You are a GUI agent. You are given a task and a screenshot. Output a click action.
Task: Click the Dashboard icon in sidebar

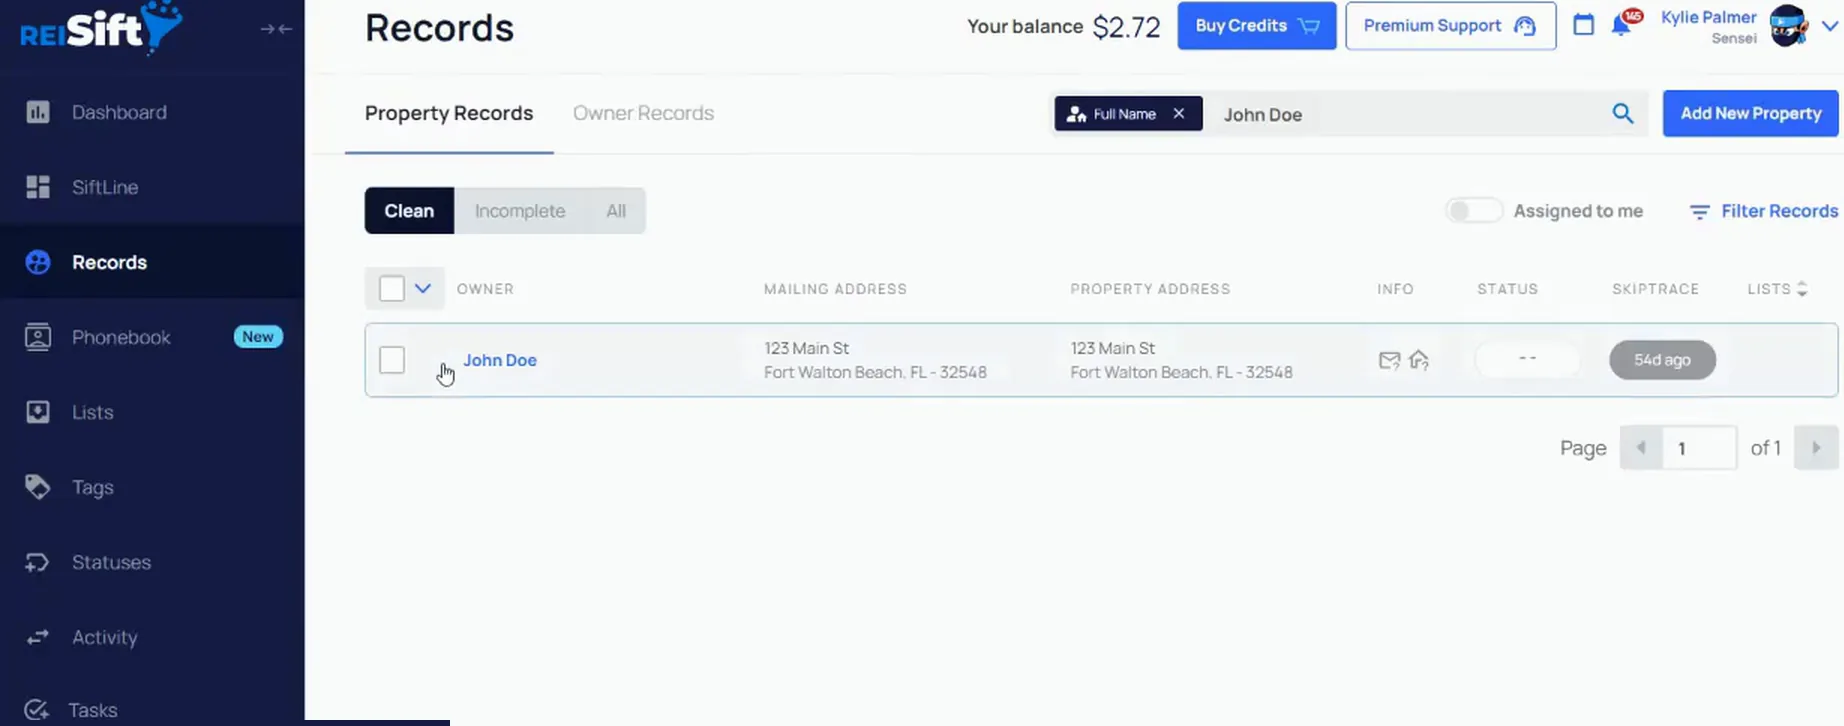click(x=38, y=112)
